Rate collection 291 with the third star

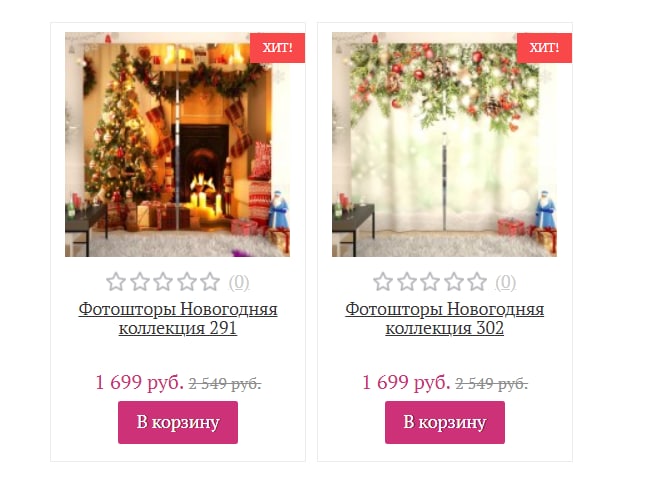pos(163,282)
